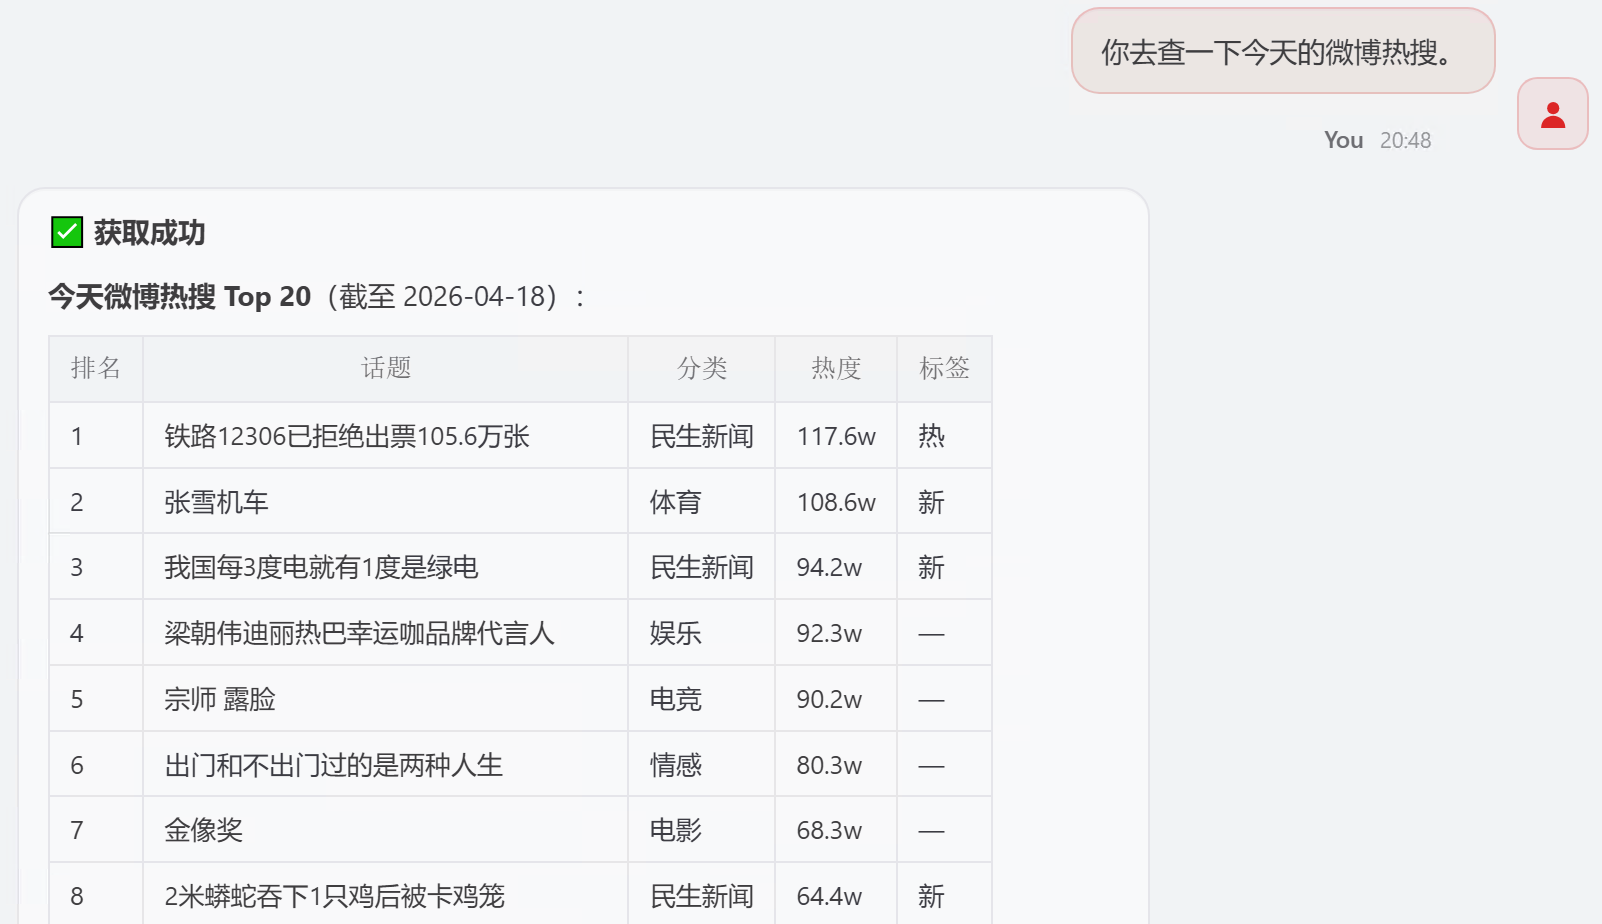The width and height of the screenshot is (1602, 924).
Task: Select topic 2米蟒蛇吞下1只鸡后被卡鸡笼
Action: pos(334,896)
